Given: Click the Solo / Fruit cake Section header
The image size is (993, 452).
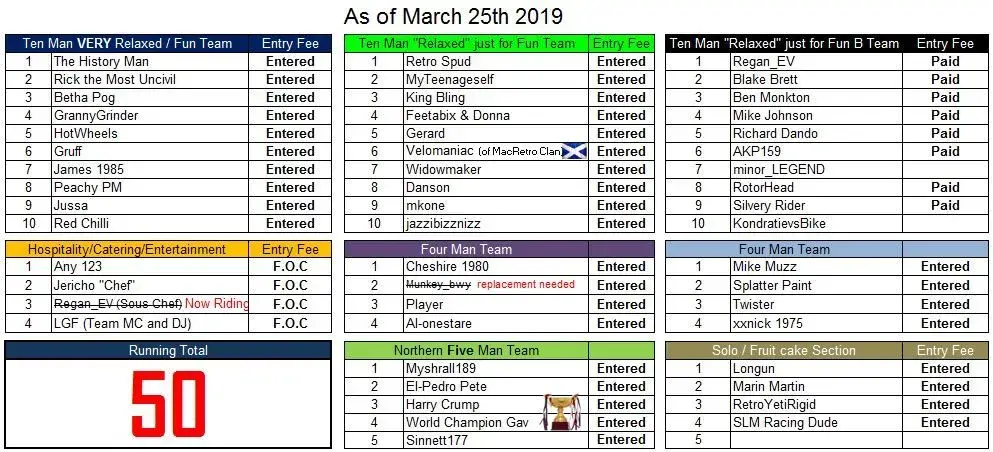Looking at the screenshot, I should (x=783, y=351).
